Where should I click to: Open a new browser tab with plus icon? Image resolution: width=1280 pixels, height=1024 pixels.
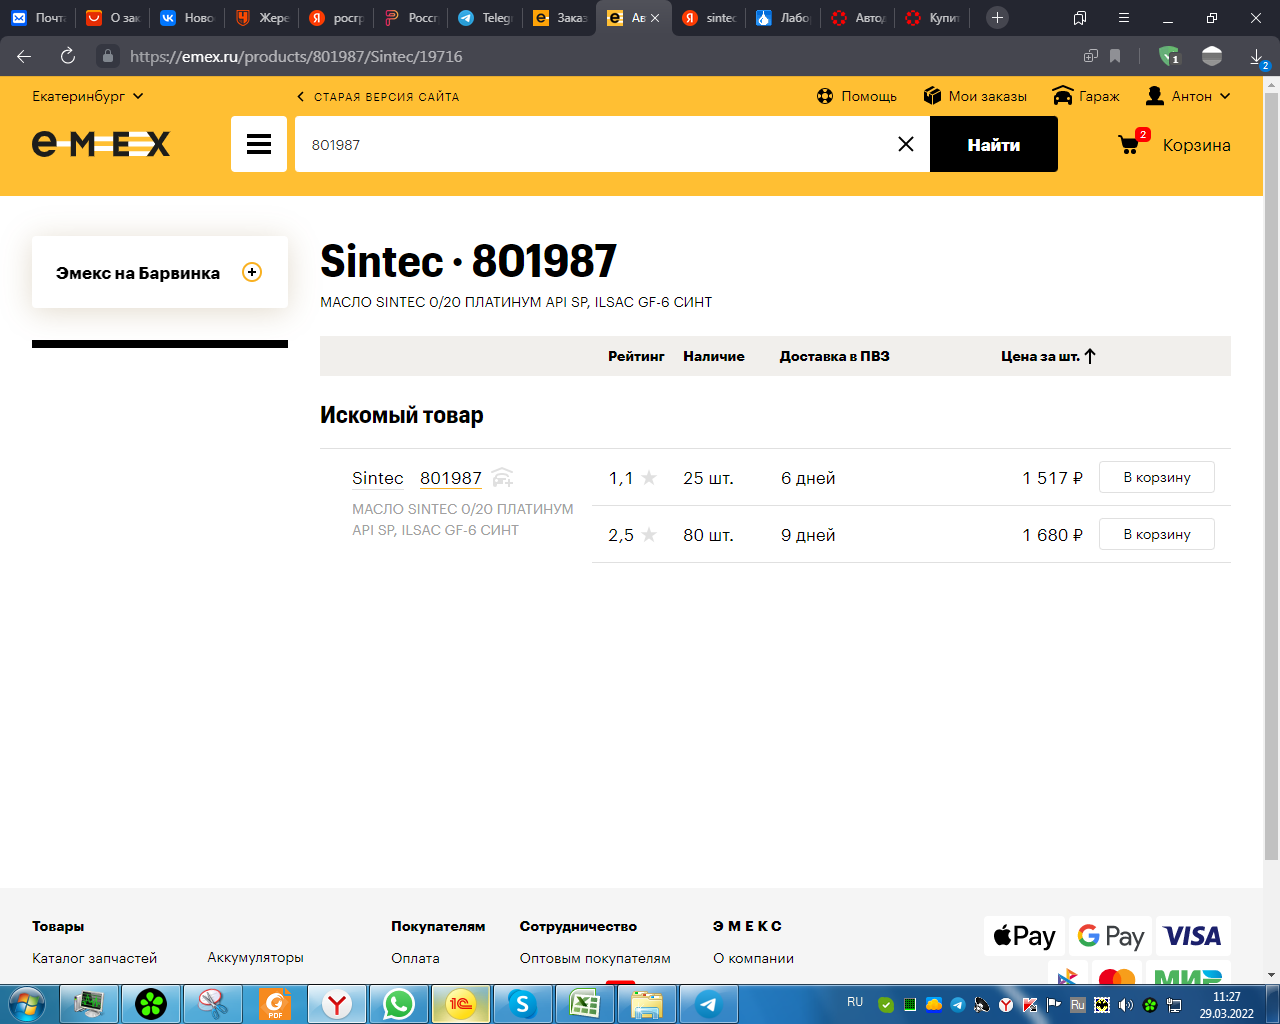pyautogui.click(x=997, y=17)
